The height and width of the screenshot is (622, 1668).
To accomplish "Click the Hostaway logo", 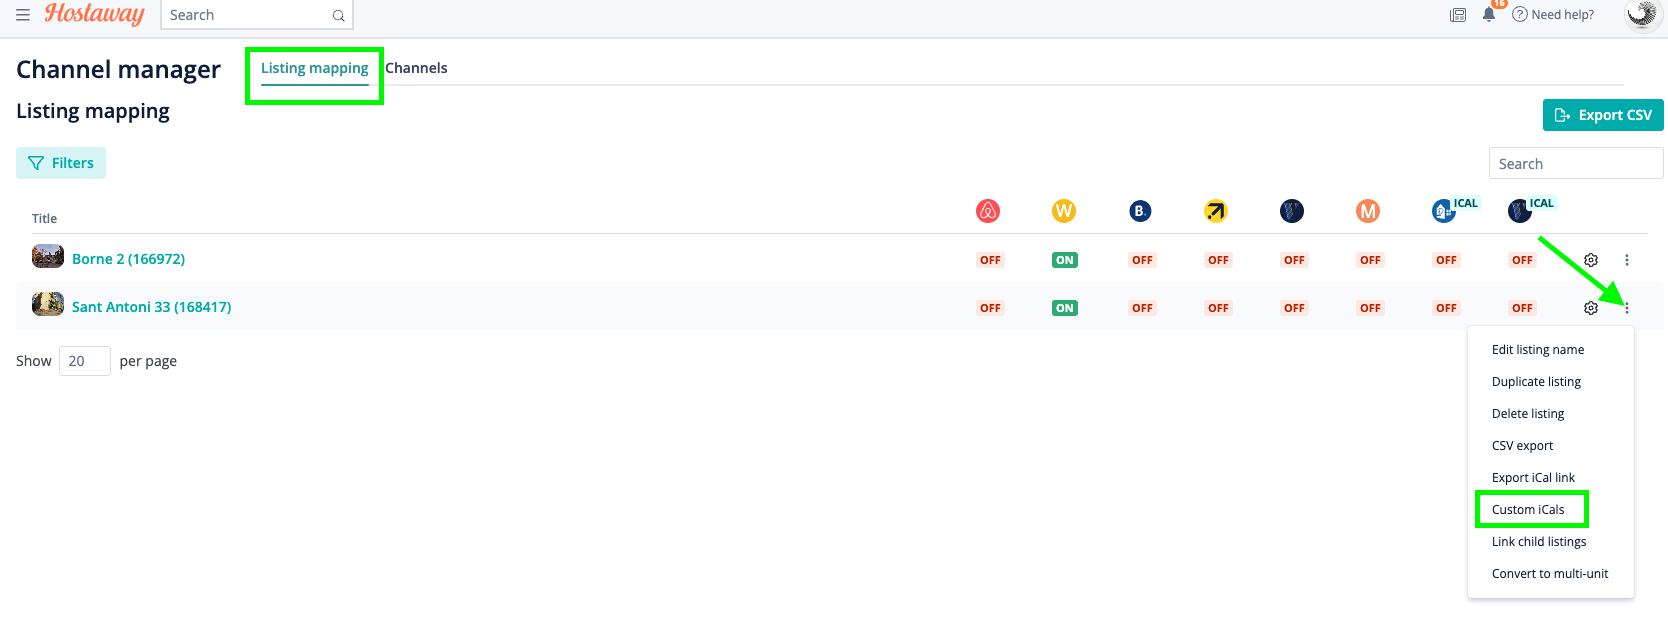I will [95, 14].
